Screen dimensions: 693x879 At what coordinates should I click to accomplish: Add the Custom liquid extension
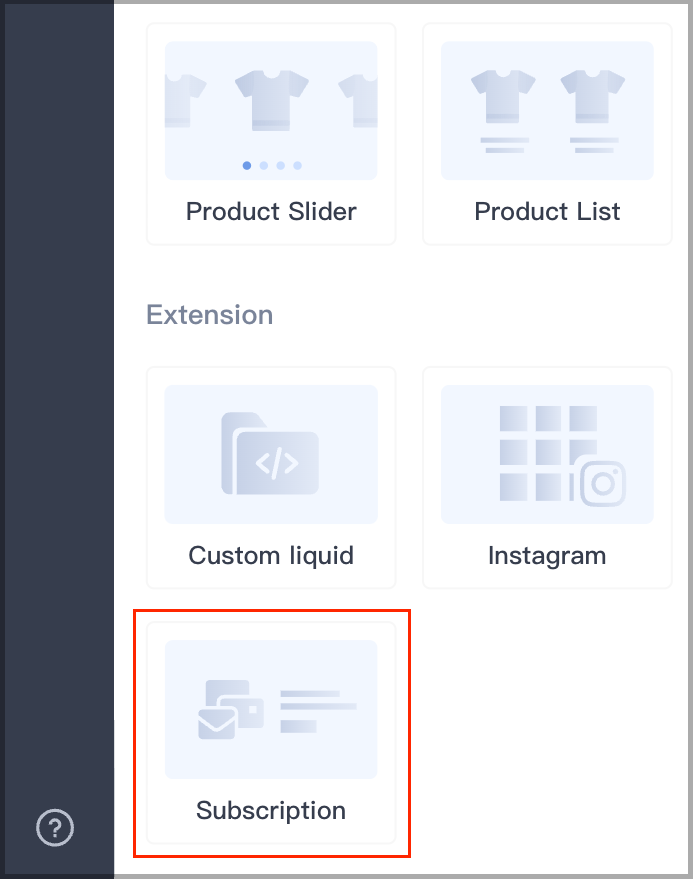click(x=271, y=478)
